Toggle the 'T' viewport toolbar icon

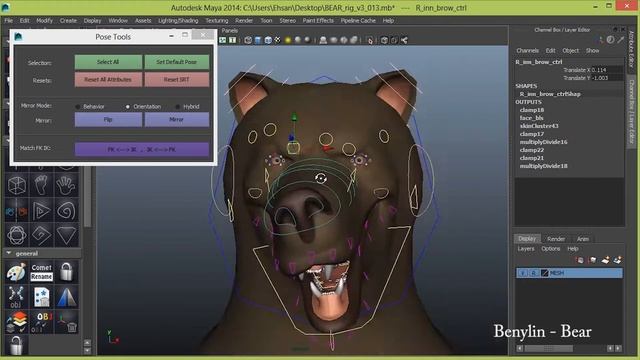point(232,40)
